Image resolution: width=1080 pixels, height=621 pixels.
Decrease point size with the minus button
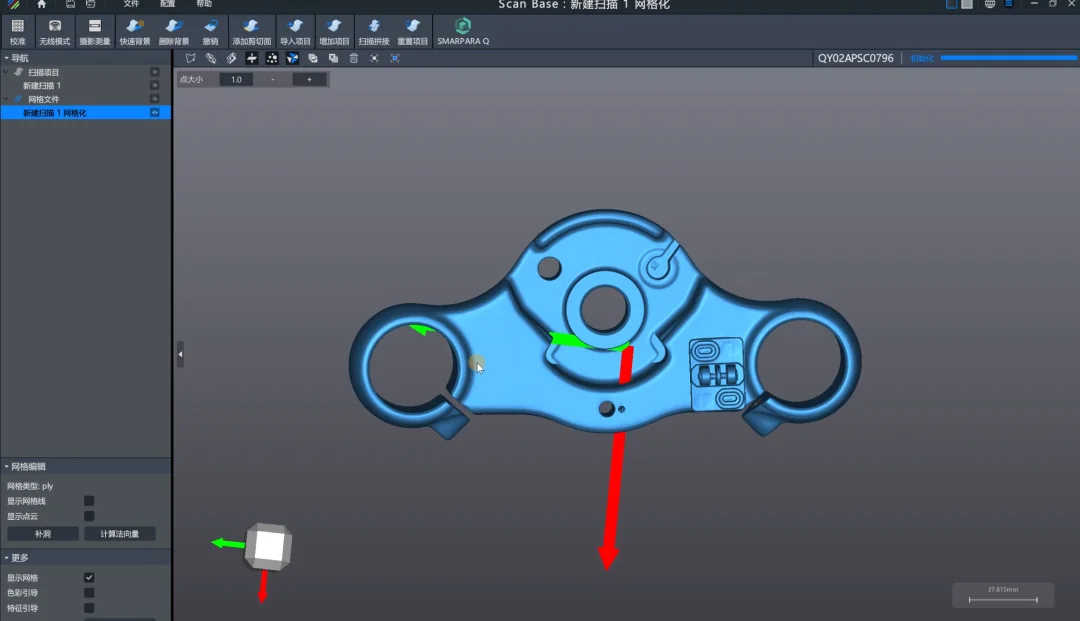(x=273, y=80)
